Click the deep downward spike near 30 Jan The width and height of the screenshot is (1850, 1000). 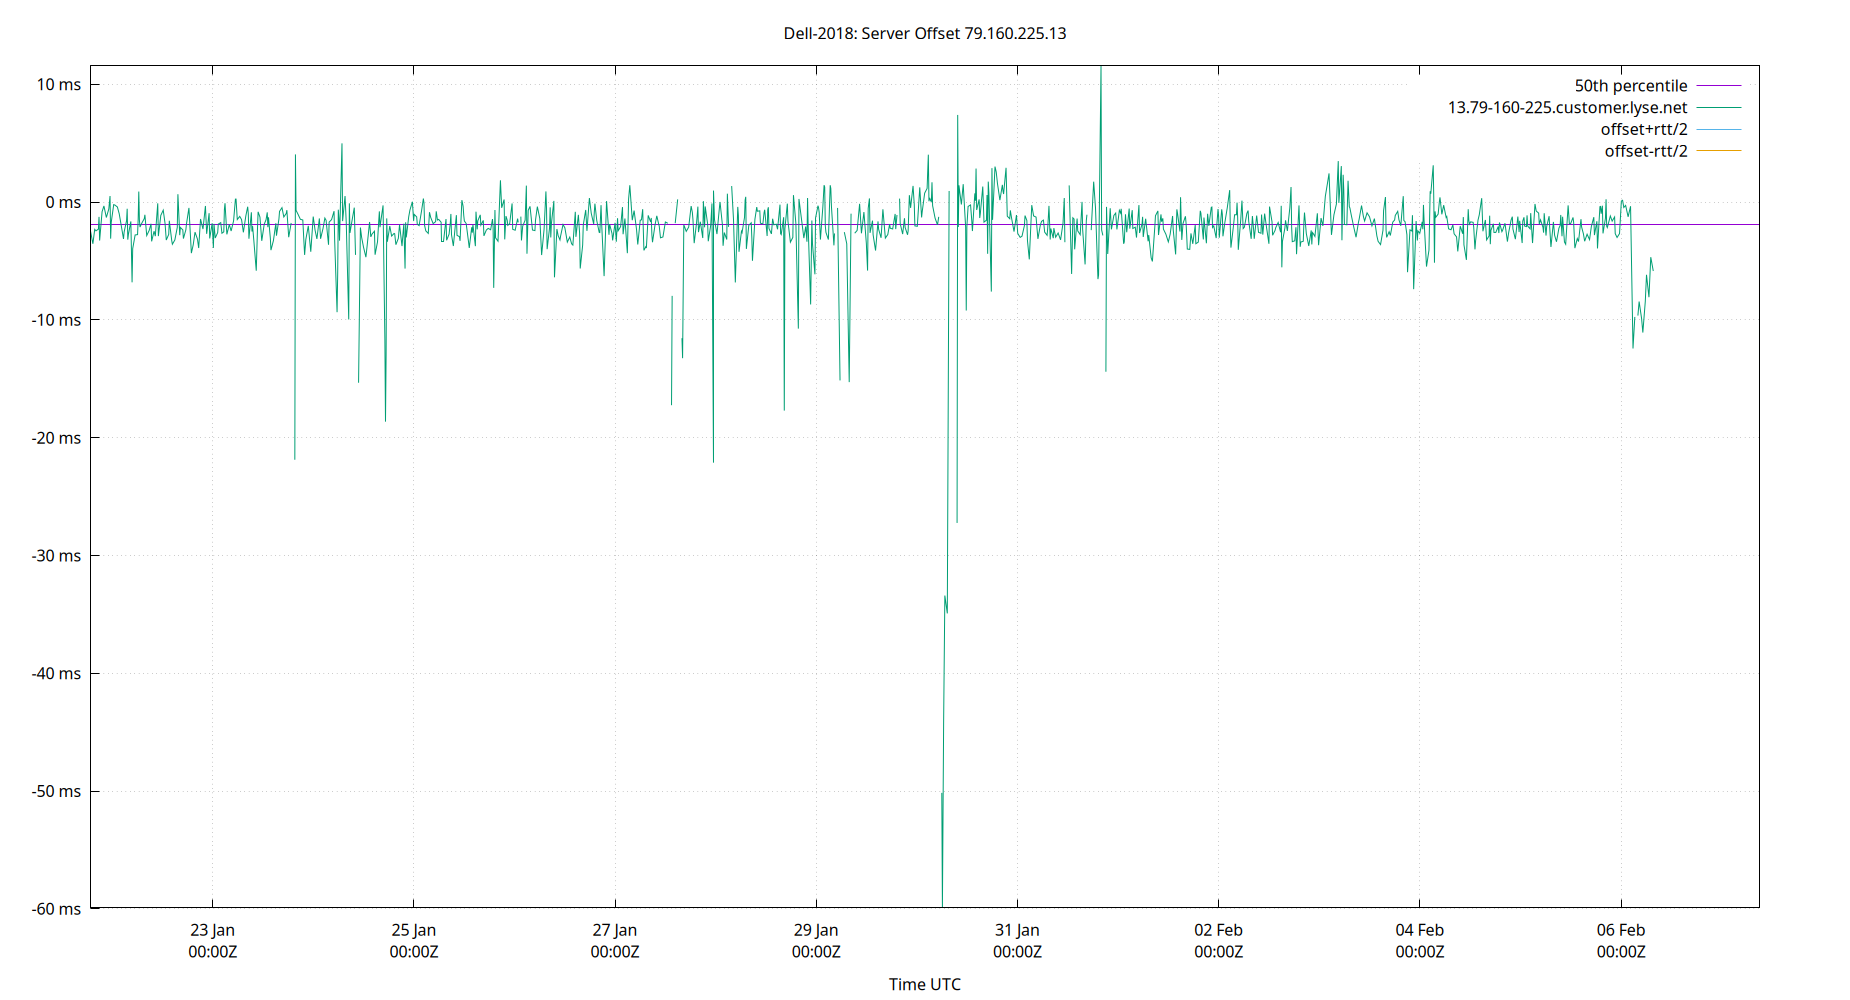click(x=941, y=700)
